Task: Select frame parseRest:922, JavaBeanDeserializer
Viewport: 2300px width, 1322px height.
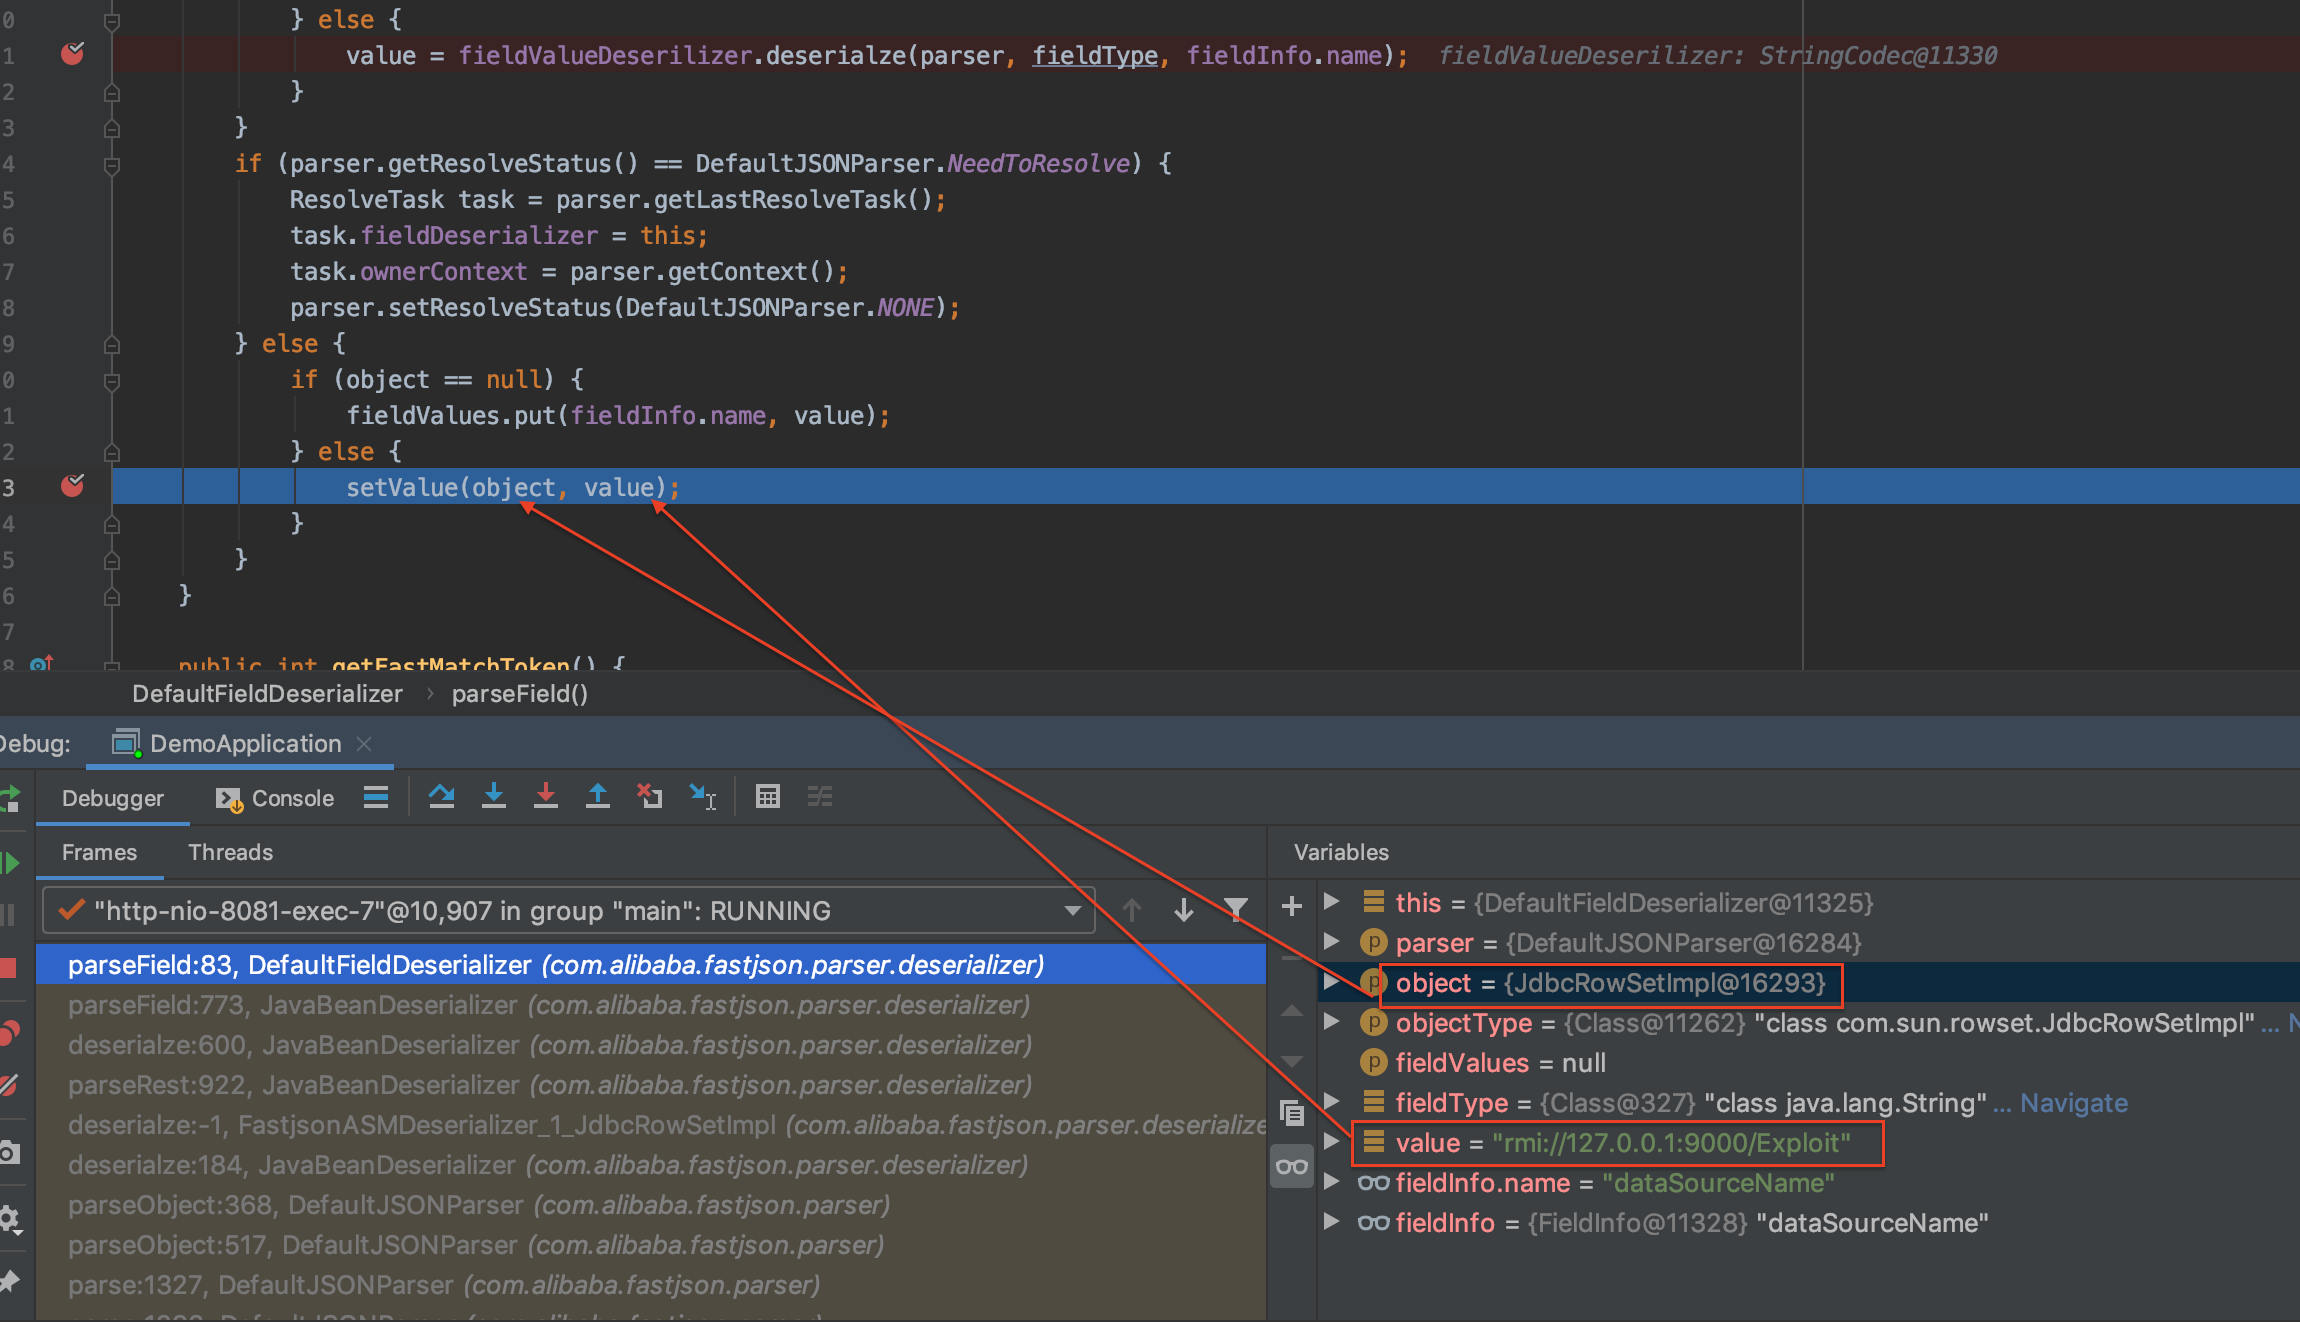Action: (x=651, y=1085)
